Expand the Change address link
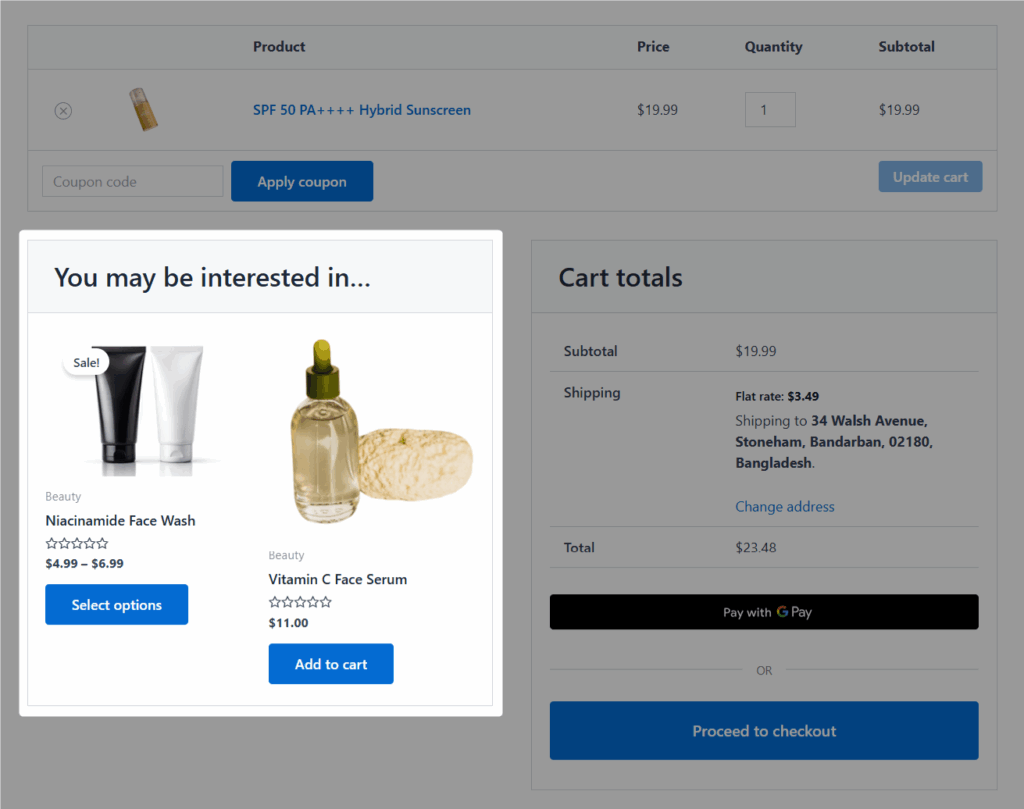 (784, 507)
